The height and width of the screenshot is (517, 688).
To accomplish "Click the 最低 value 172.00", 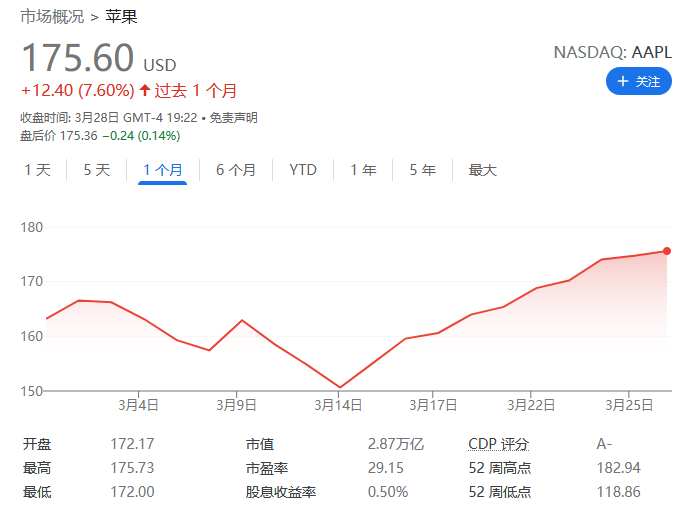I will click(x=132, y=492).
